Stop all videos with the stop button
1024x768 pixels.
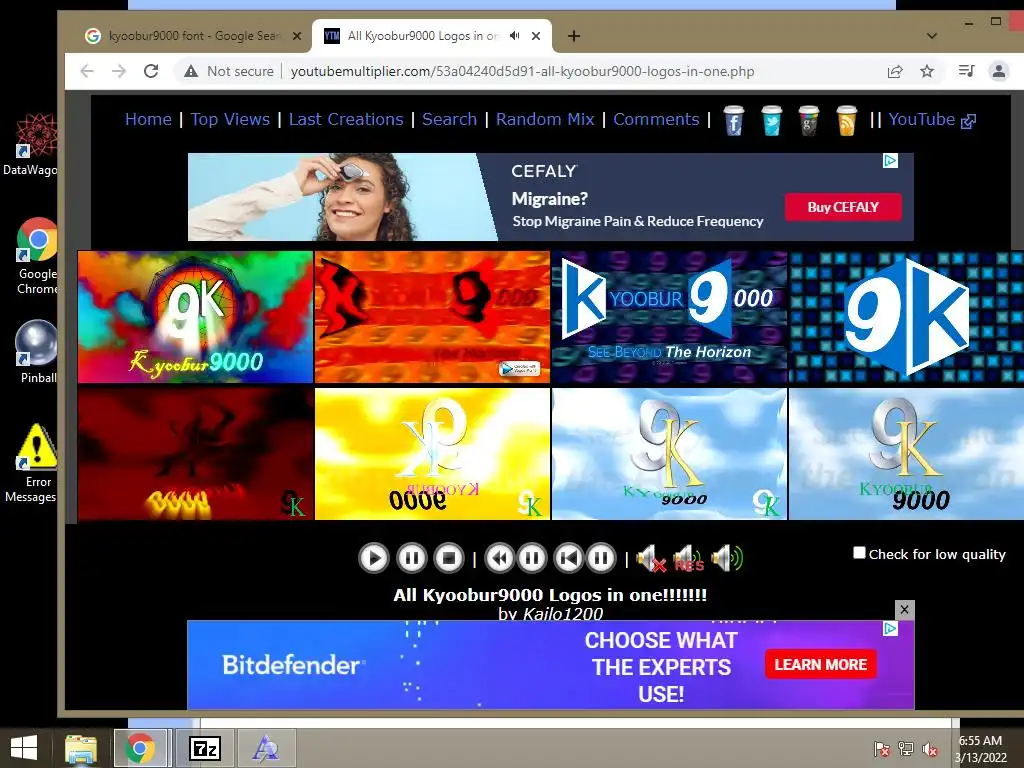pyautogui.click(x=449, y=558)
